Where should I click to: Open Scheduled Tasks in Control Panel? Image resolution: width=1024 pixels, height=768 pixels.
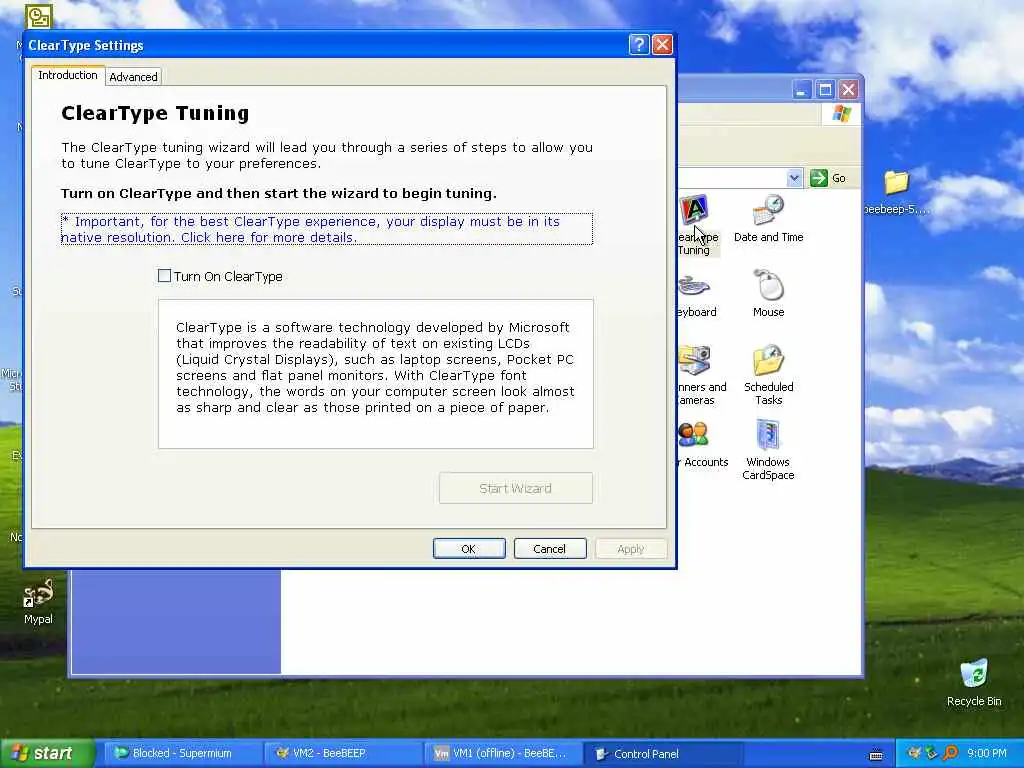coord(769,375)
